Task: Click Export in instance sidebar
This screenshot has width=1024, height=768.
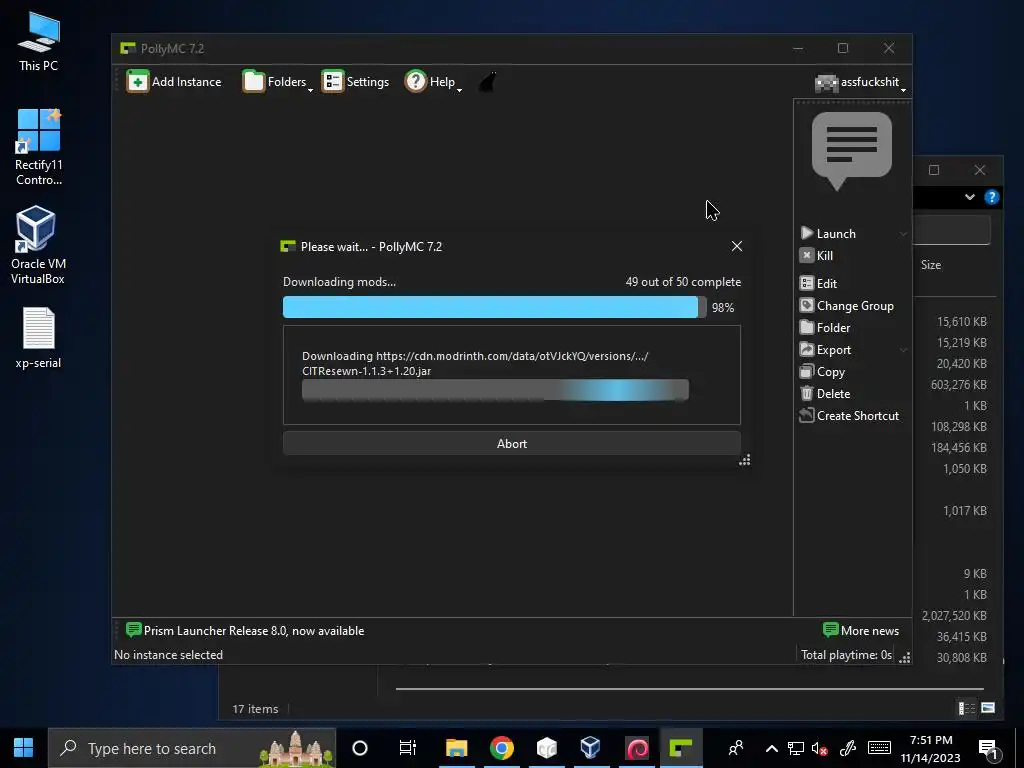Action: tap(826, 350)
